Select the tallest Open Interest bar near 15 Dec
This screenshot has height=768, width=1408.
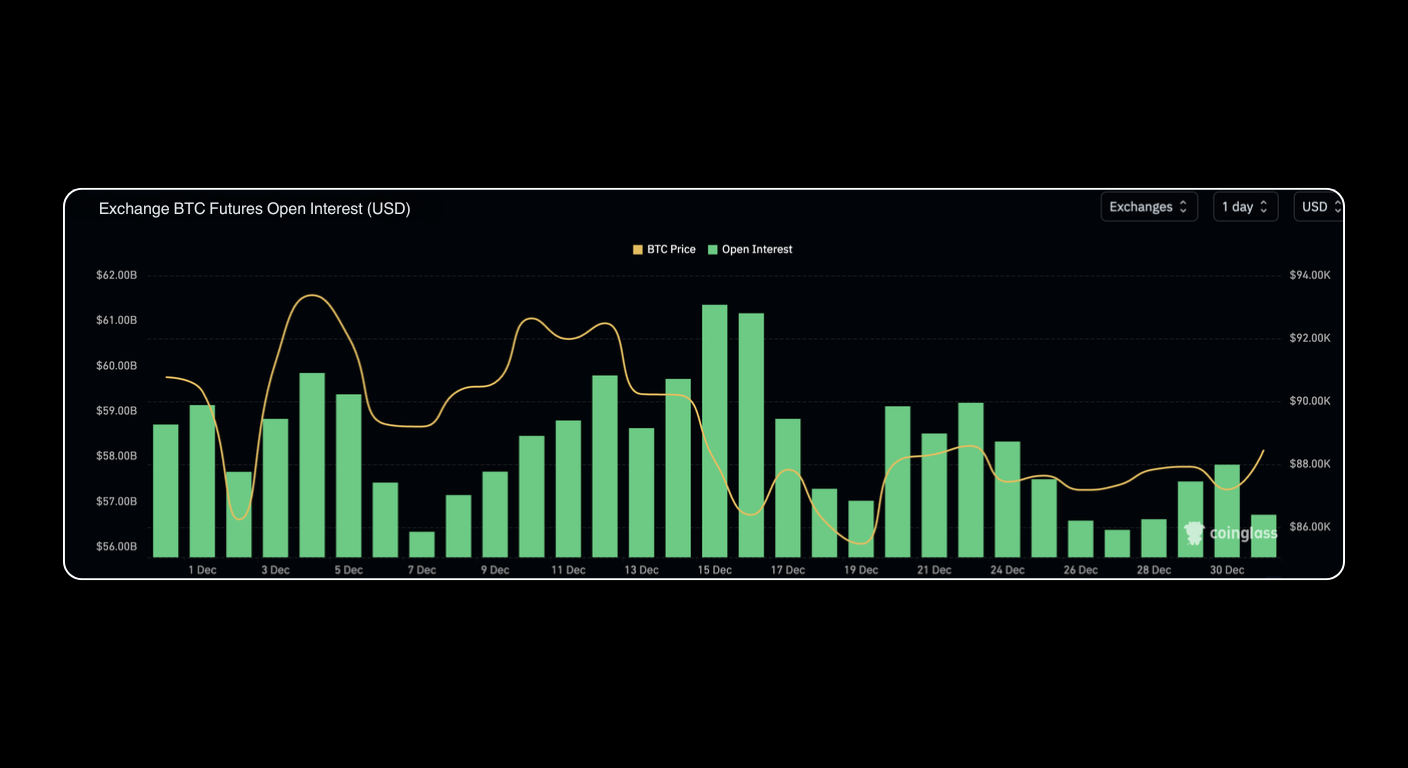pos(714,430)
